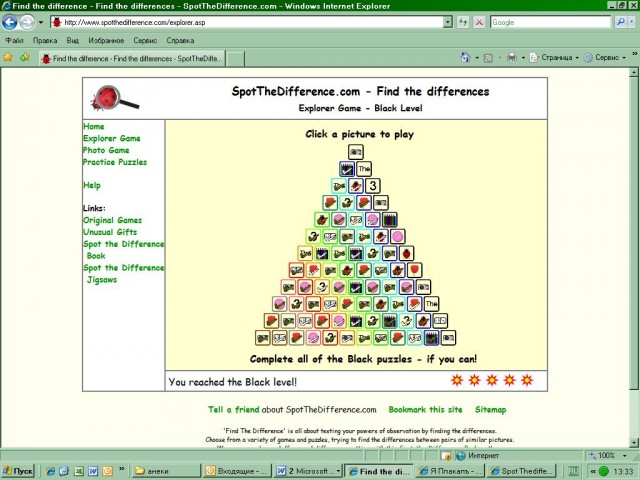Open the Вид menu

(72, 40)
